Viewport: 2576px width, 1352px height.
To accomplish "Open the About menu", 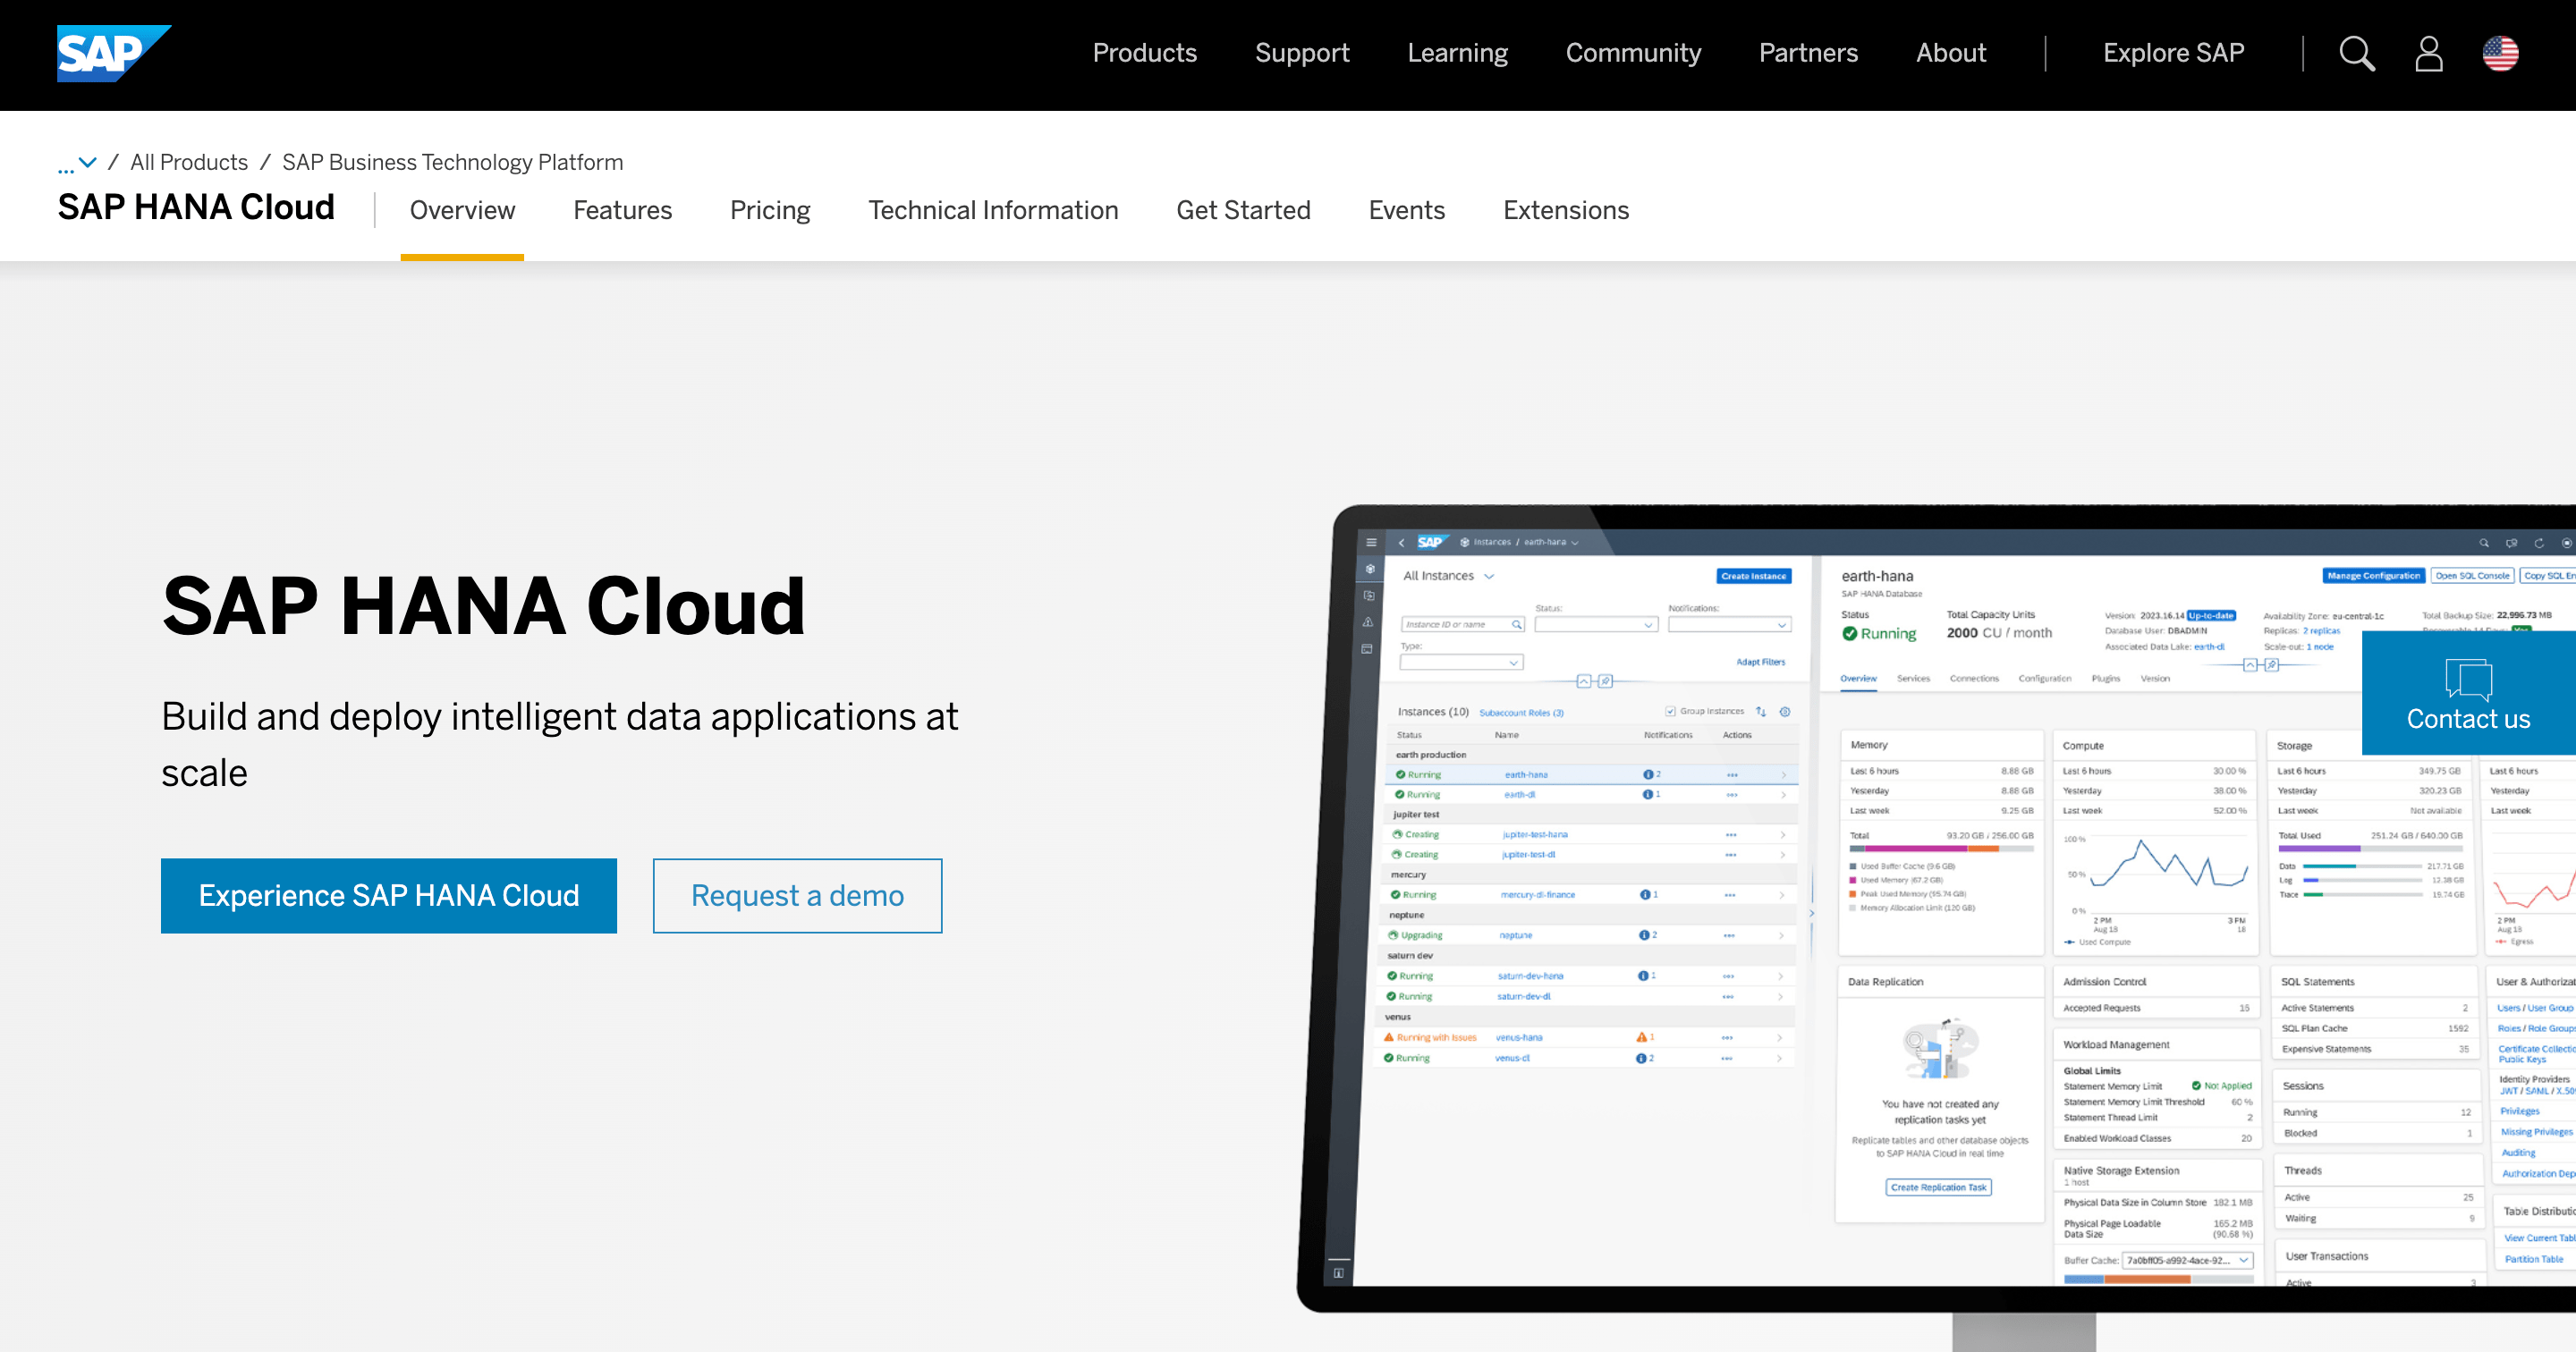I will pos(1951,53).
